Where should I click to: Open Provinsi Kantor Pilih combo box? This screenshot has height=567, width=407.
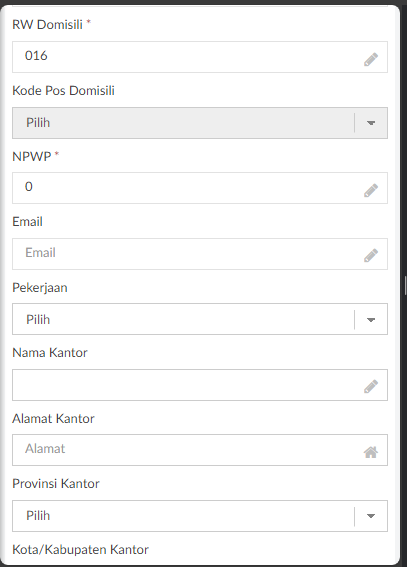point(200,516)
